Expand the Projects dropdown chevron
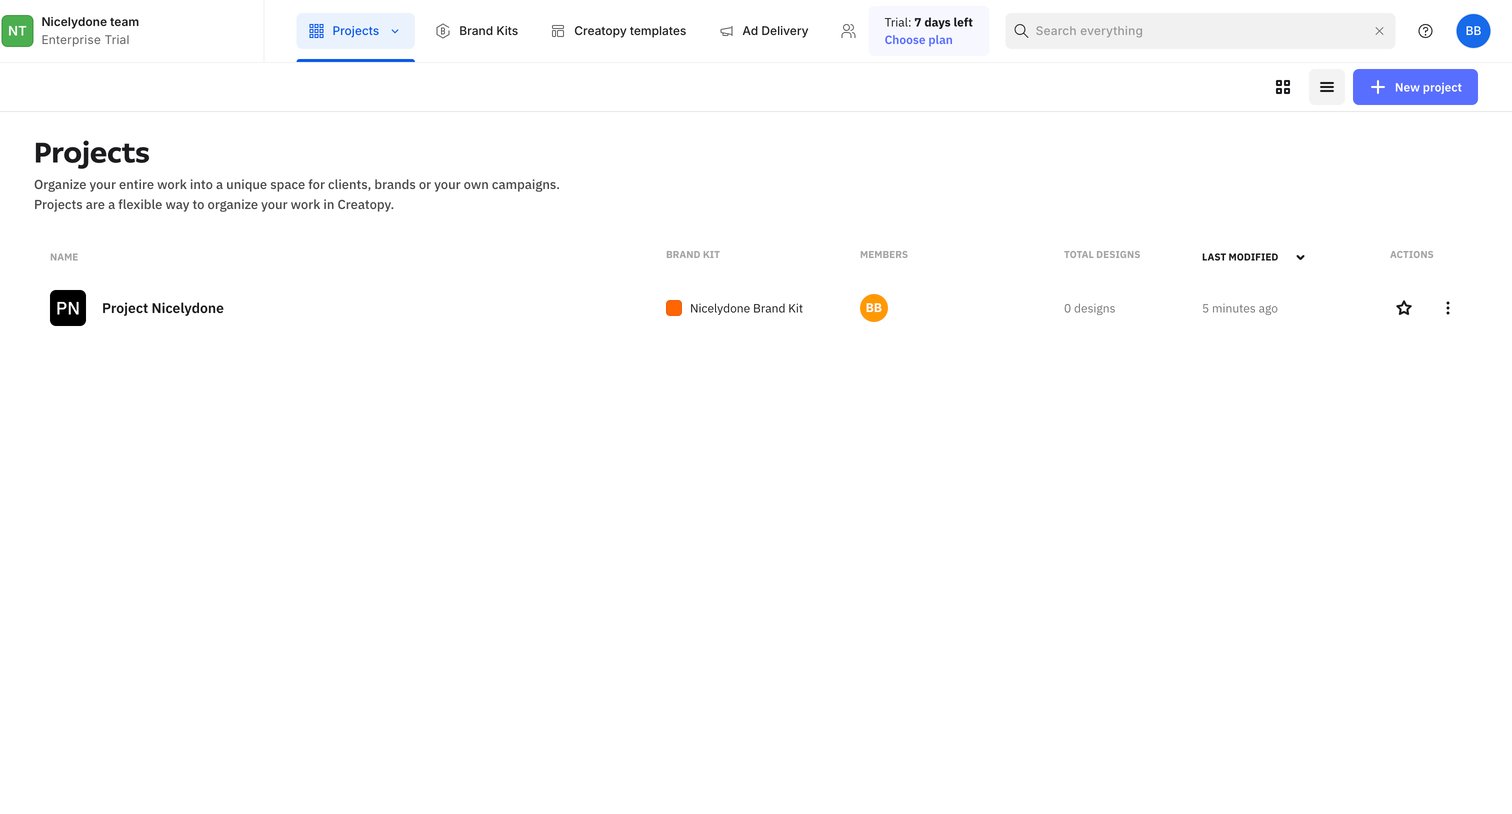This screenshot has height=814, width=1512. [395, 31]
